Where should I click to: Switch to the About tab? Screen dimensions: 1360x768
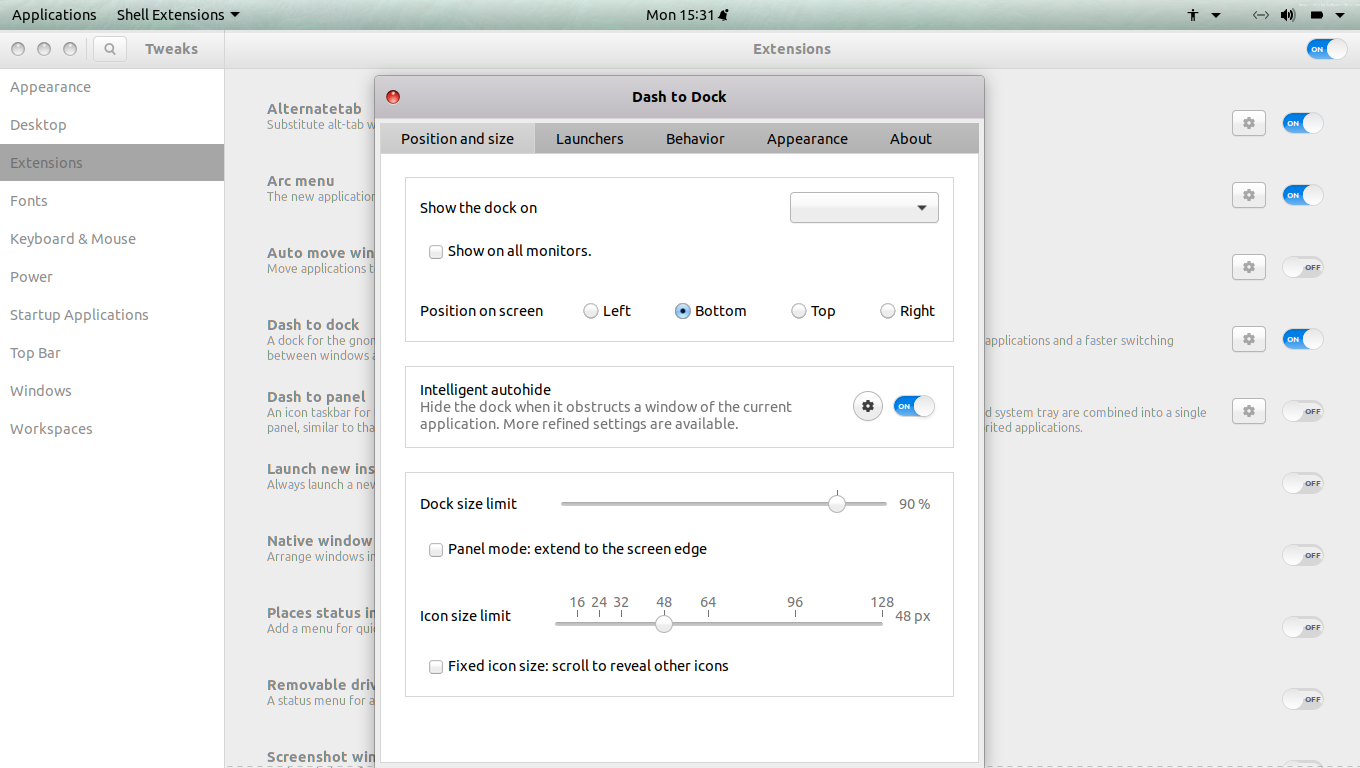coord(911,139)
